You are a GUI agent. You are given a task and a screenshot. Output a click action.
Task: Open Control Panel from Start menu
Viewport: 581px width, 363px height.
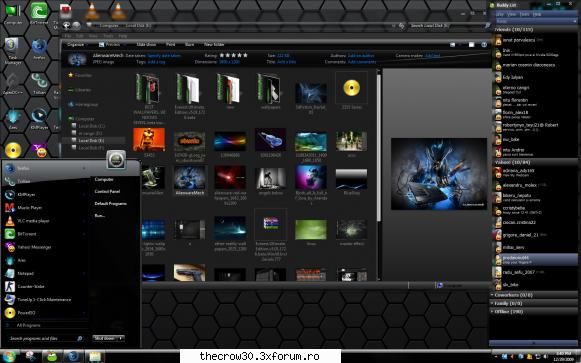click(x=107, y=192)
